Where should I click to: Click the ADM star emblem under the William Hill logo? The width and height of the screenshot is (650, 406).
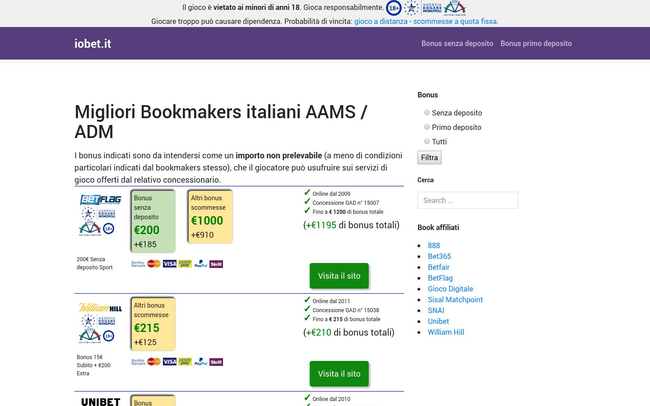coord(88,321)
